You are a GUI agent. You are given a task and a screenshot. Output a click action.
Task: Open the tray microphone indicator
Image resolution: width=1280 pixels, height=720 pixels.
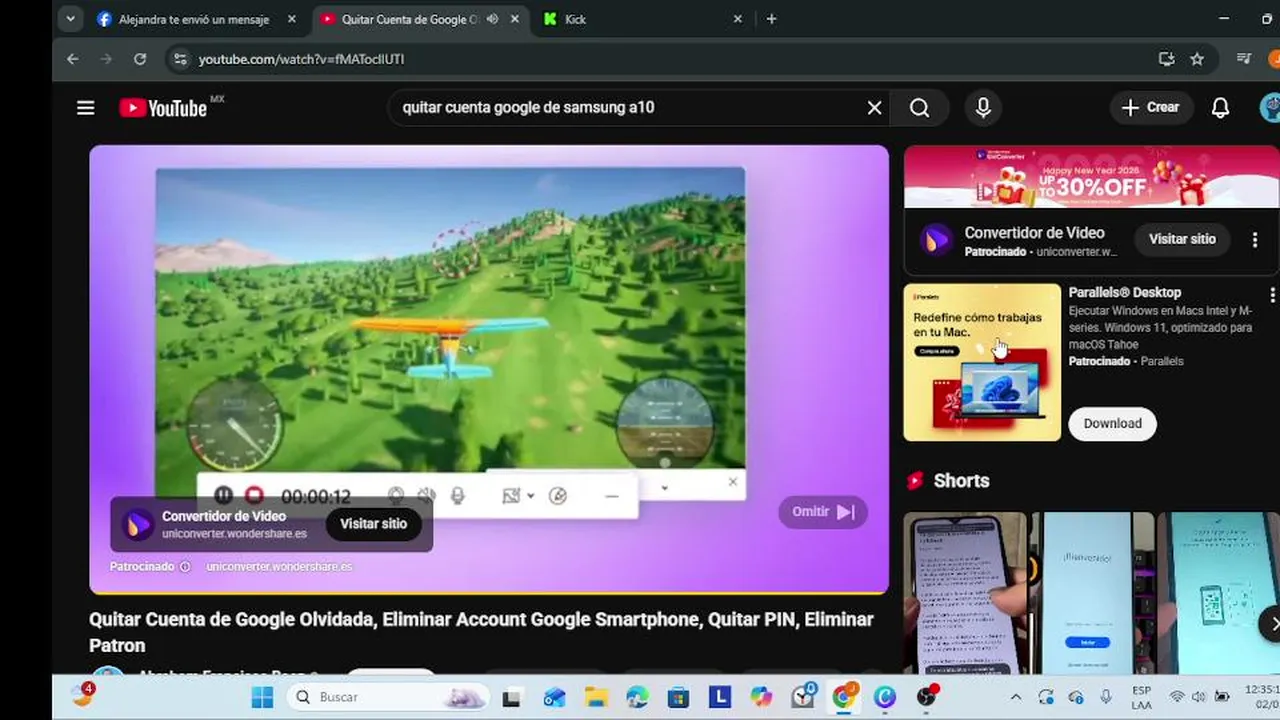click(1106, 697)
